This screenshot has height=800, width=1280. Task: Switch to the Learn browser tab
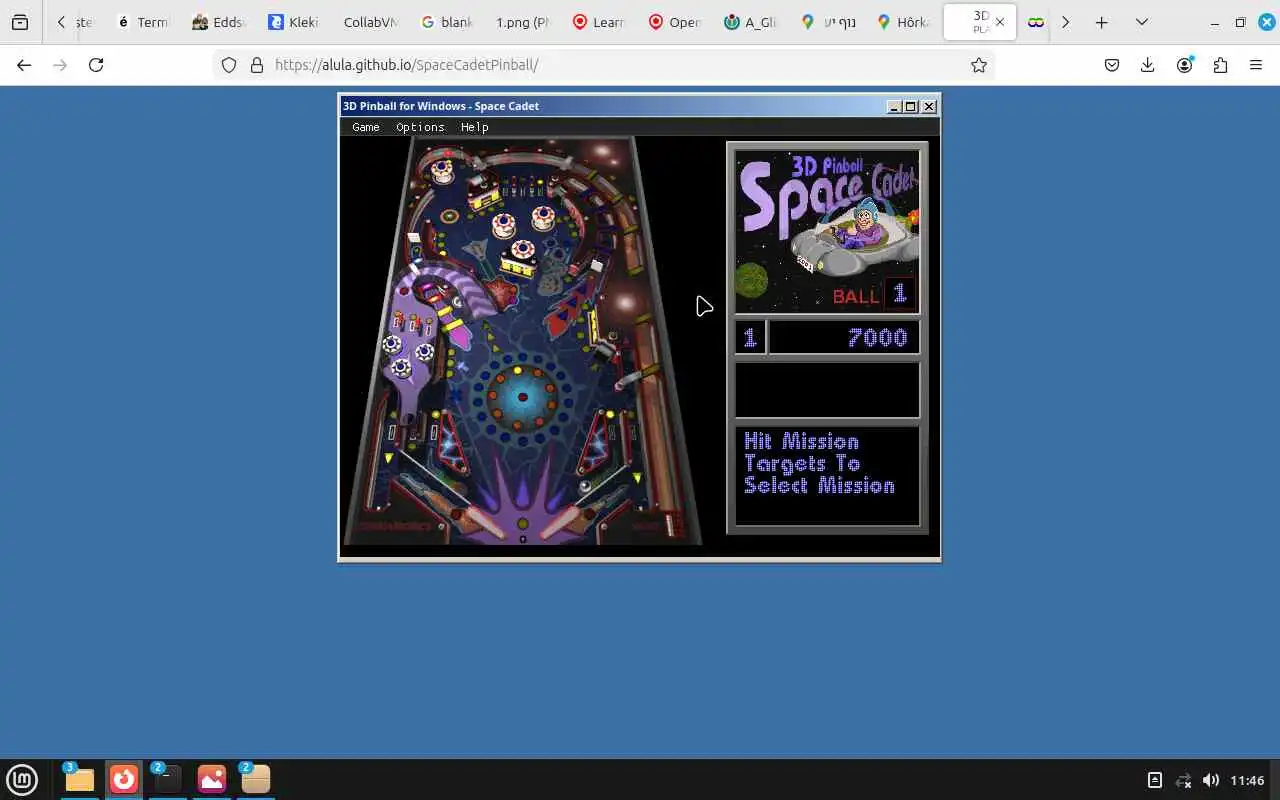(x=598, y=22)
